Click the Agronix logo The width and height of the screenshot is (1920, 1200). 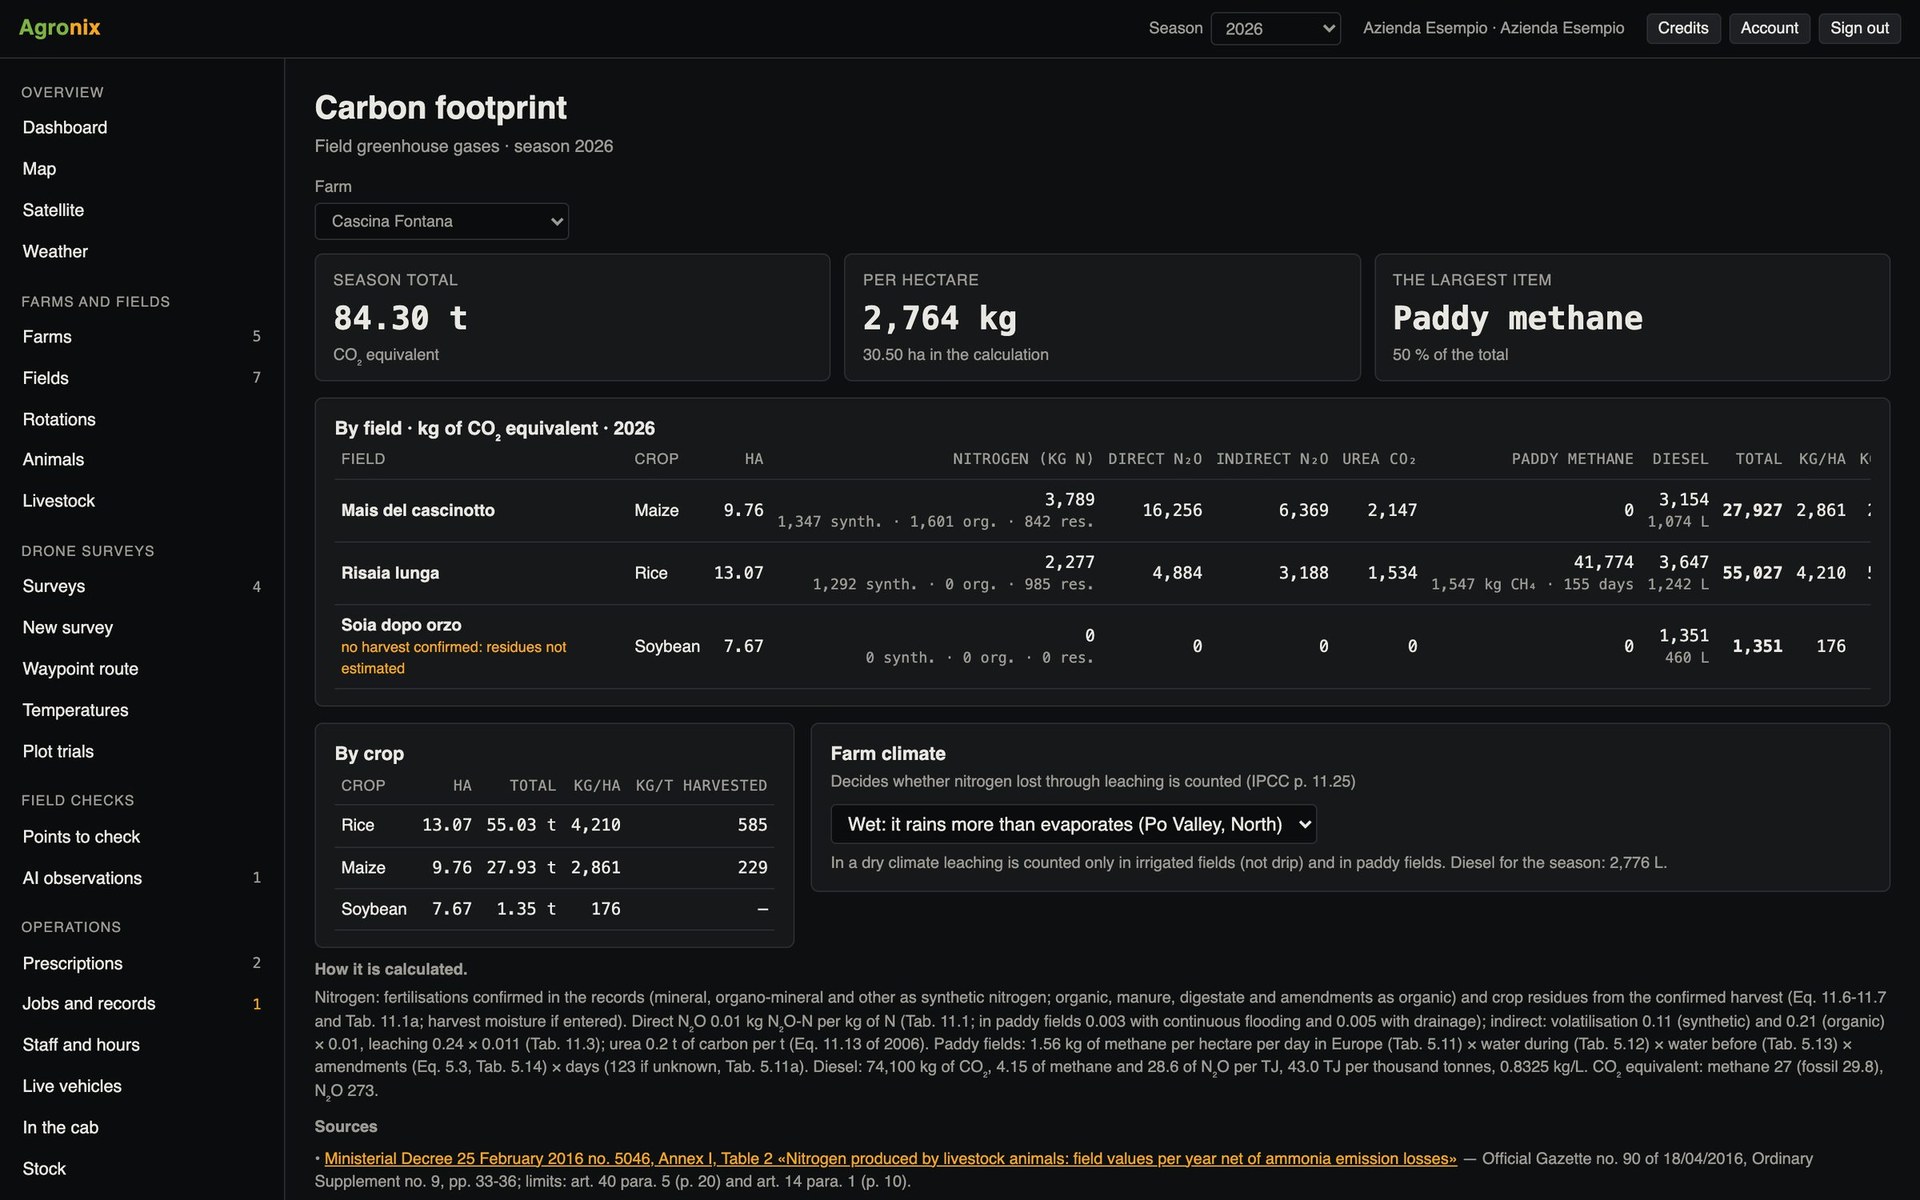click(60, 27)
